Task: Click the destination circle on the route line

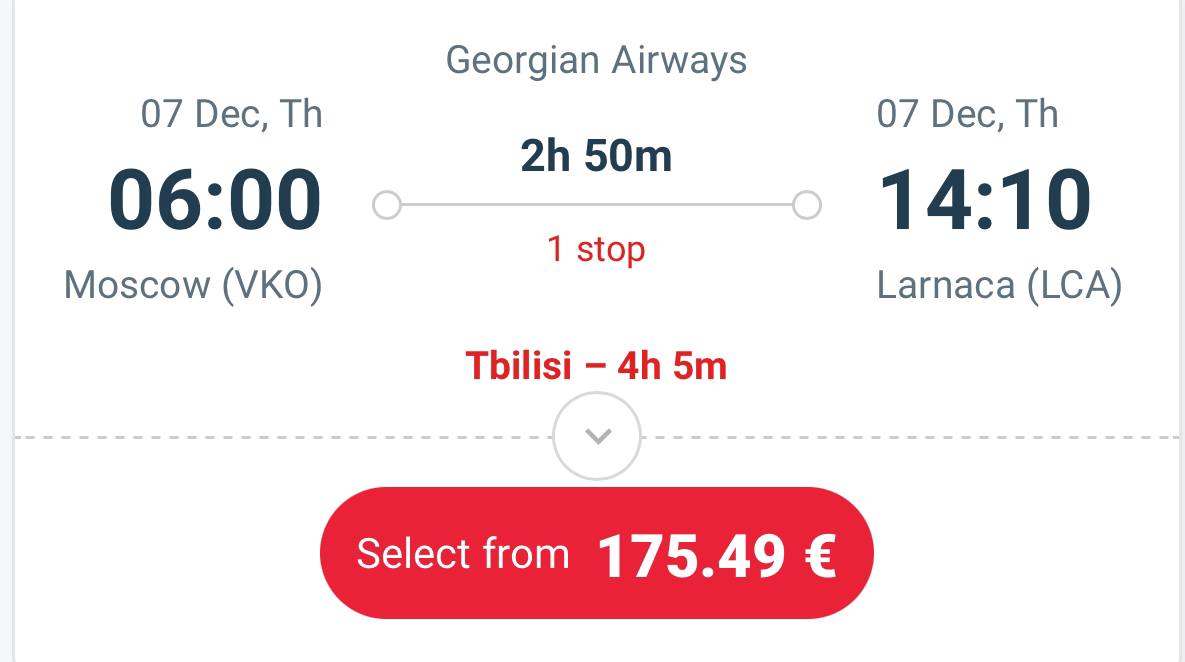Action: coord(807,206)
